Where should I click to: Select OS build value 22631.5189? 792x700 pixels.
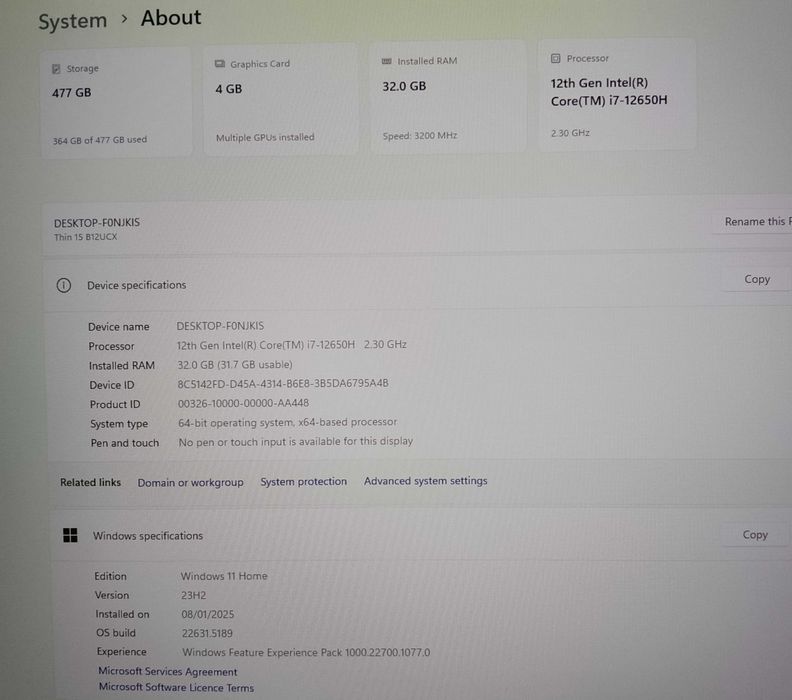(207, 633)
